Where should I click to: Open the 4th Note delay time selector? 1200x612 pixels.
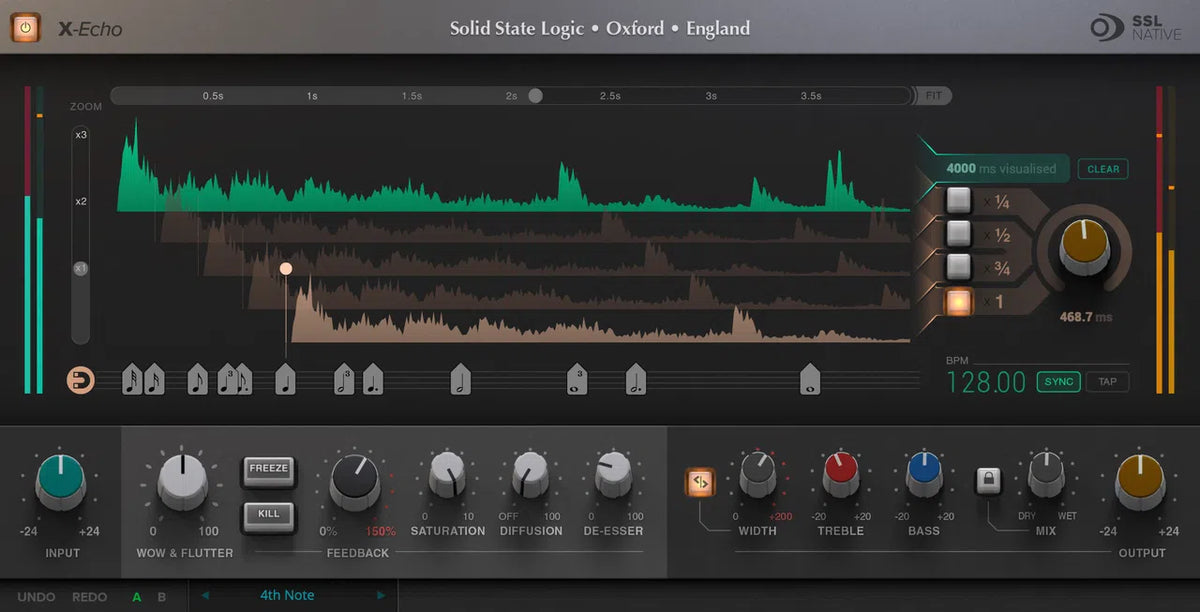[x=290, y=595]
